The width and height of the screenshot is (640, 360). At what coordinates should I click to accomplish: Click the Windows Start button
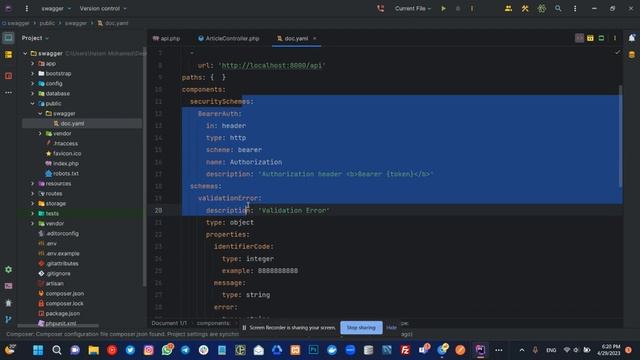point(38,350)
